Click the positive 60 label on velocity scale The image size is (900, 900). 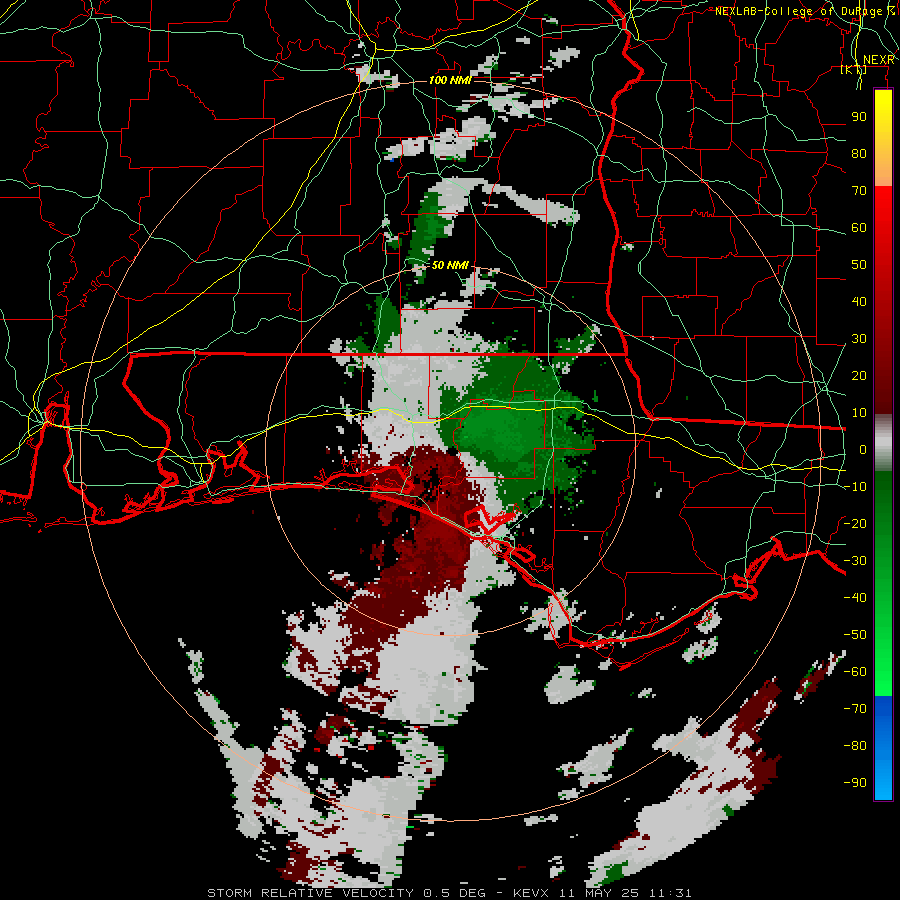tap(859, 227)
